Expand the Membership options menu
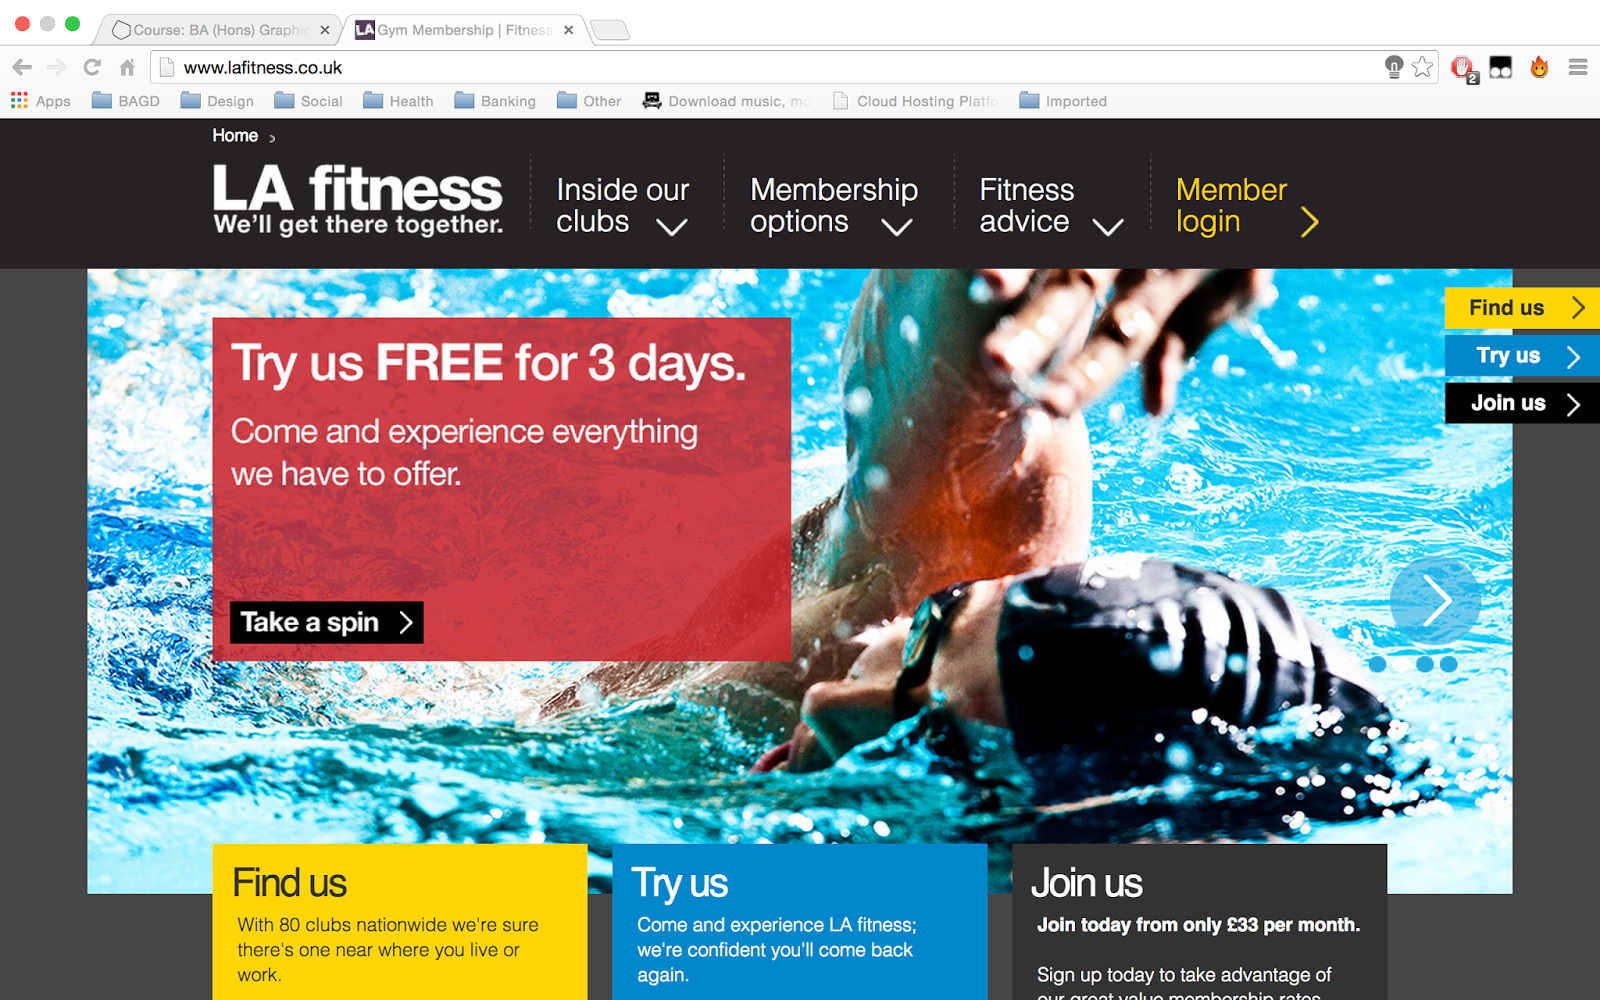Viewport: 1600px width, 1000px height. (x=834, y=206)
